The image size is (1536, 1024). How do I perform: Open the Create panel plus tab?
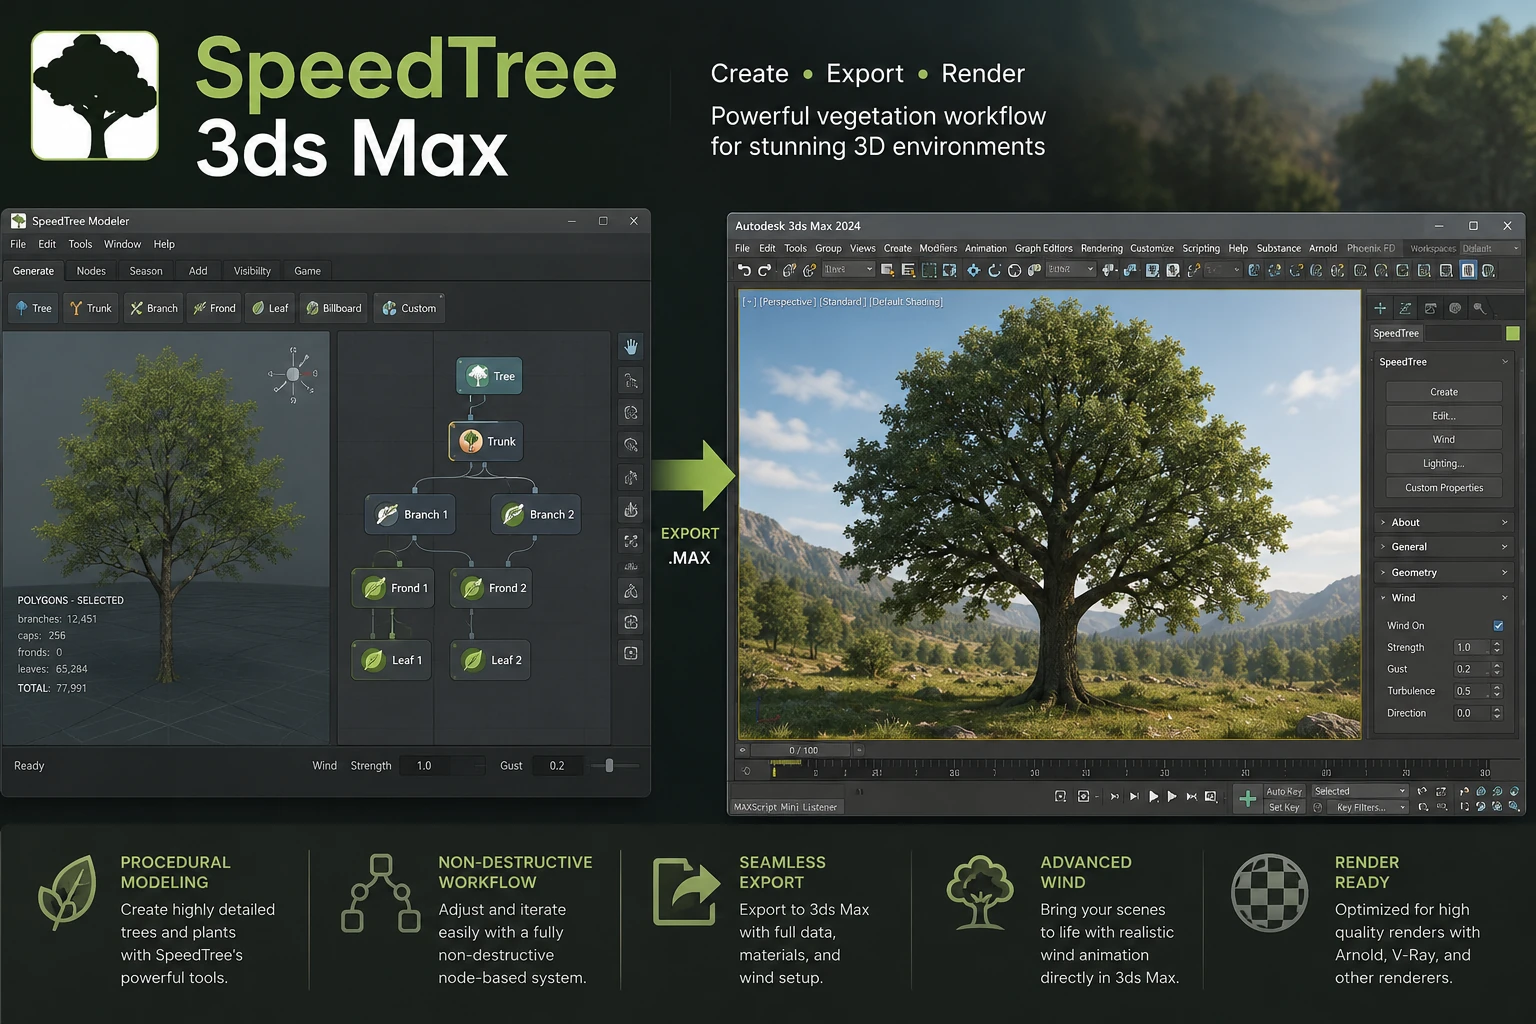tap(1380, 308)
